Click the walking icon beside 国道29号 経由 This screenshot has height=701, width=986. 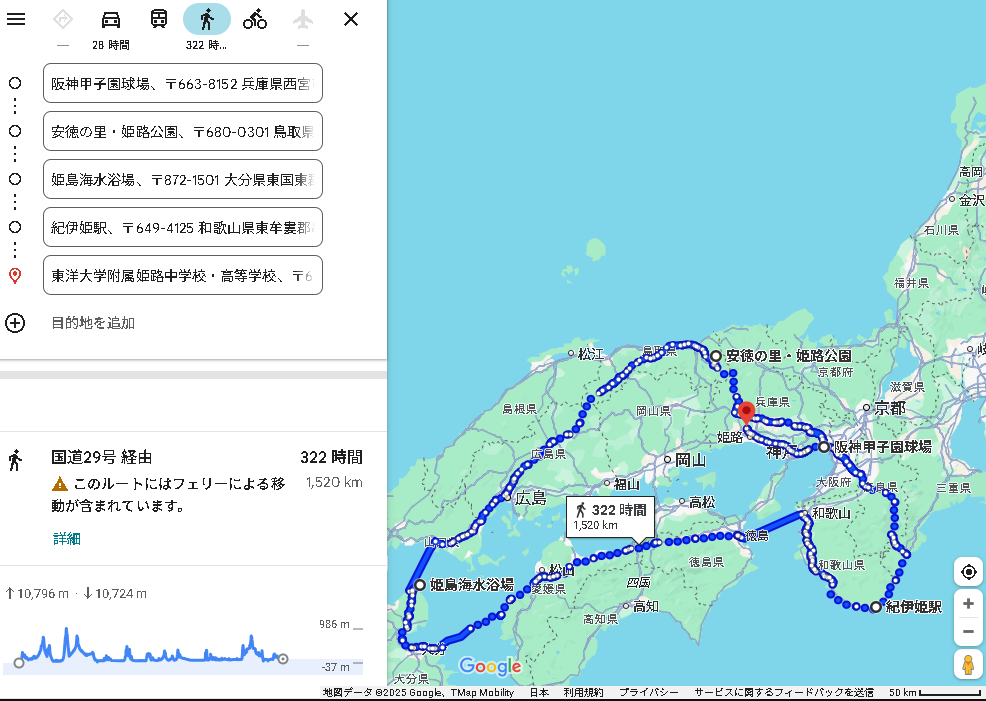coord(16,460)
